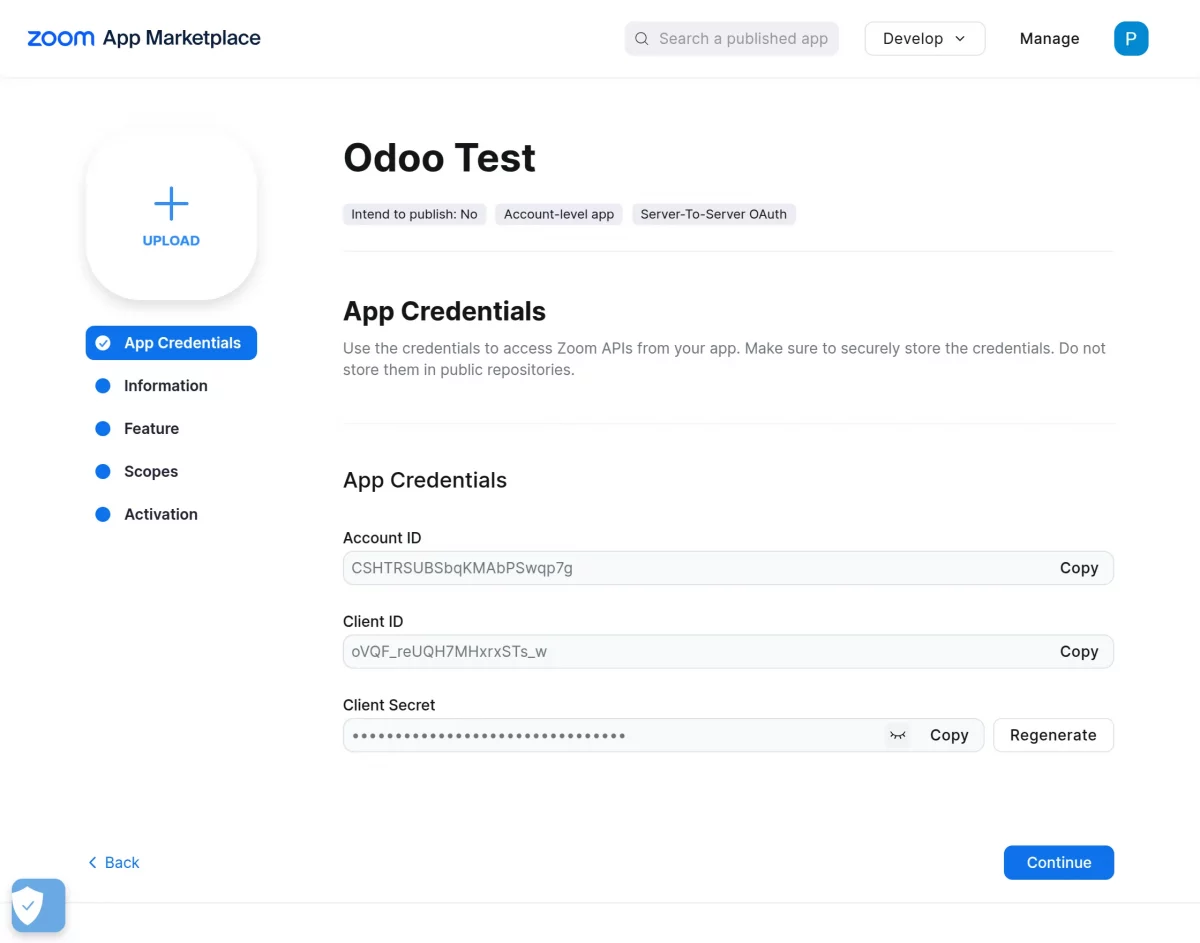
Task: Copy the Account ID
Action: click(x=1078, y=568)
